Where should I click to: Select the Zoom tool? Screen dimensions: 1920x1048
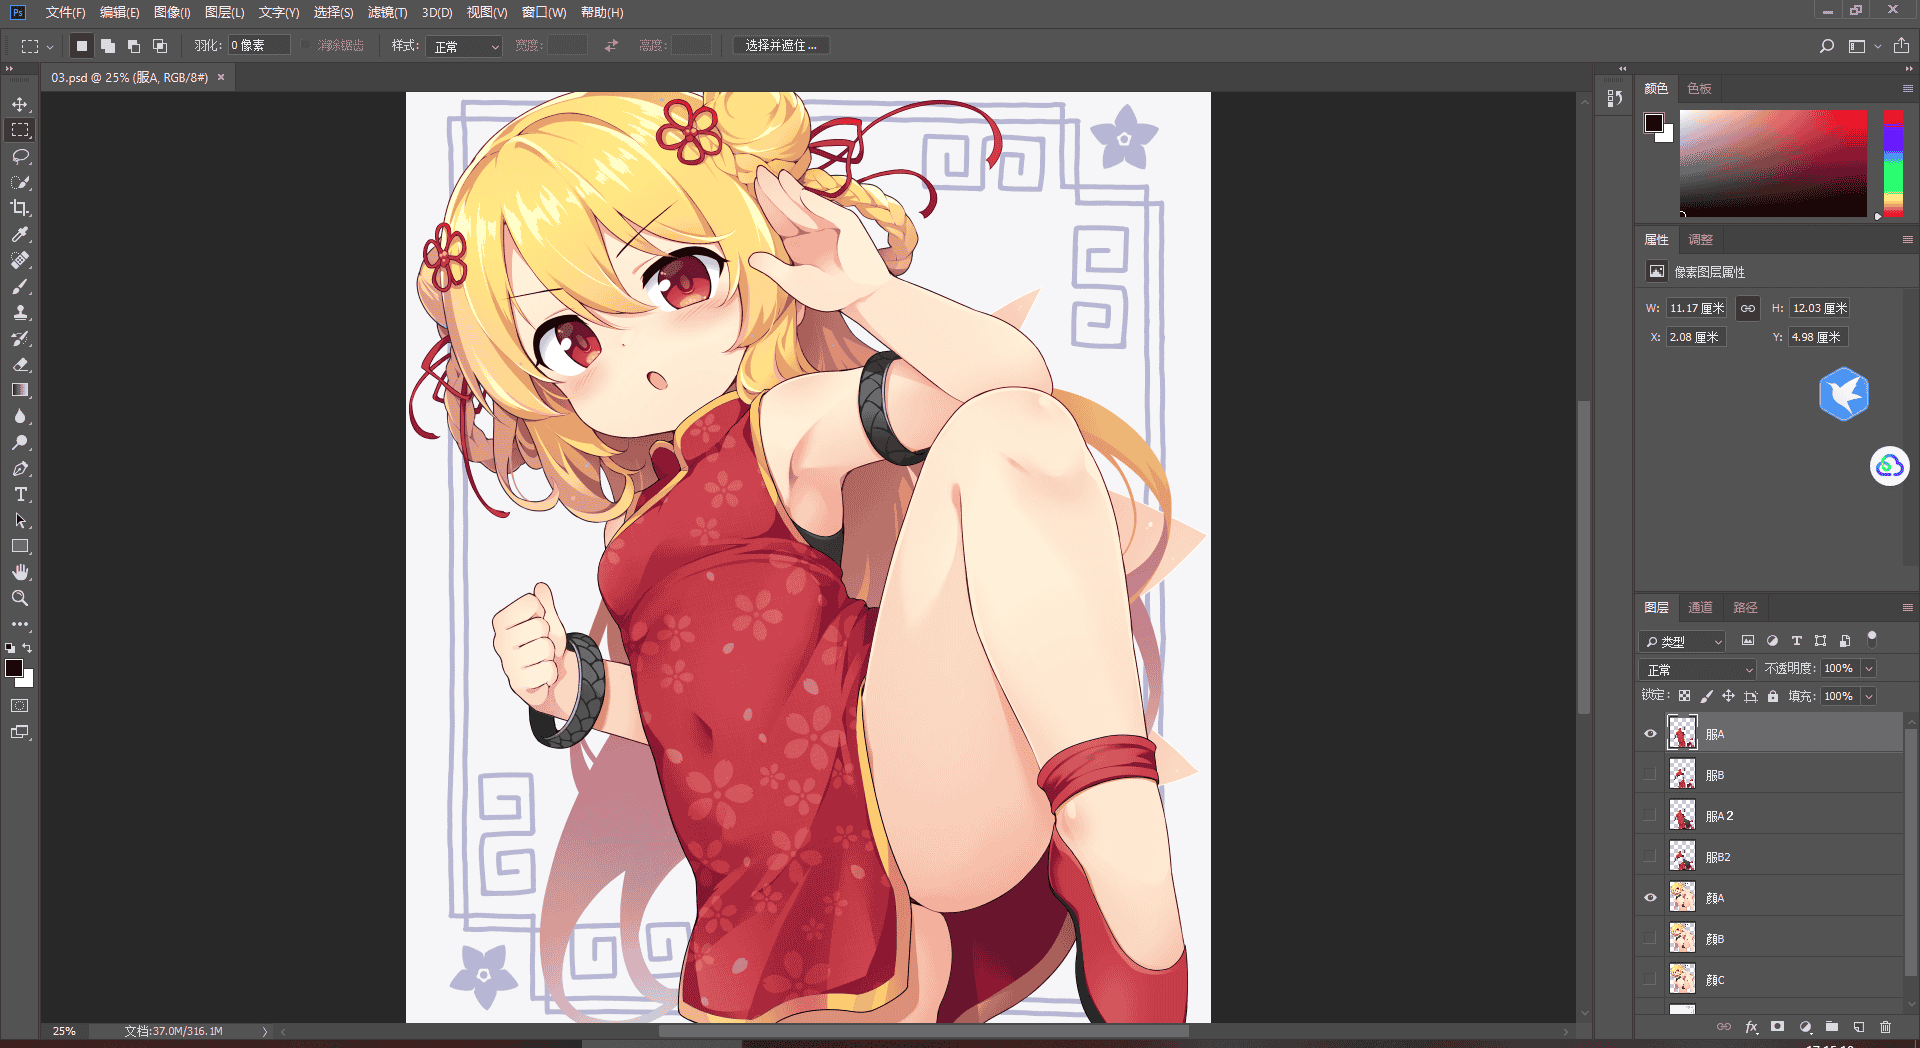click(x=20, y=598)
